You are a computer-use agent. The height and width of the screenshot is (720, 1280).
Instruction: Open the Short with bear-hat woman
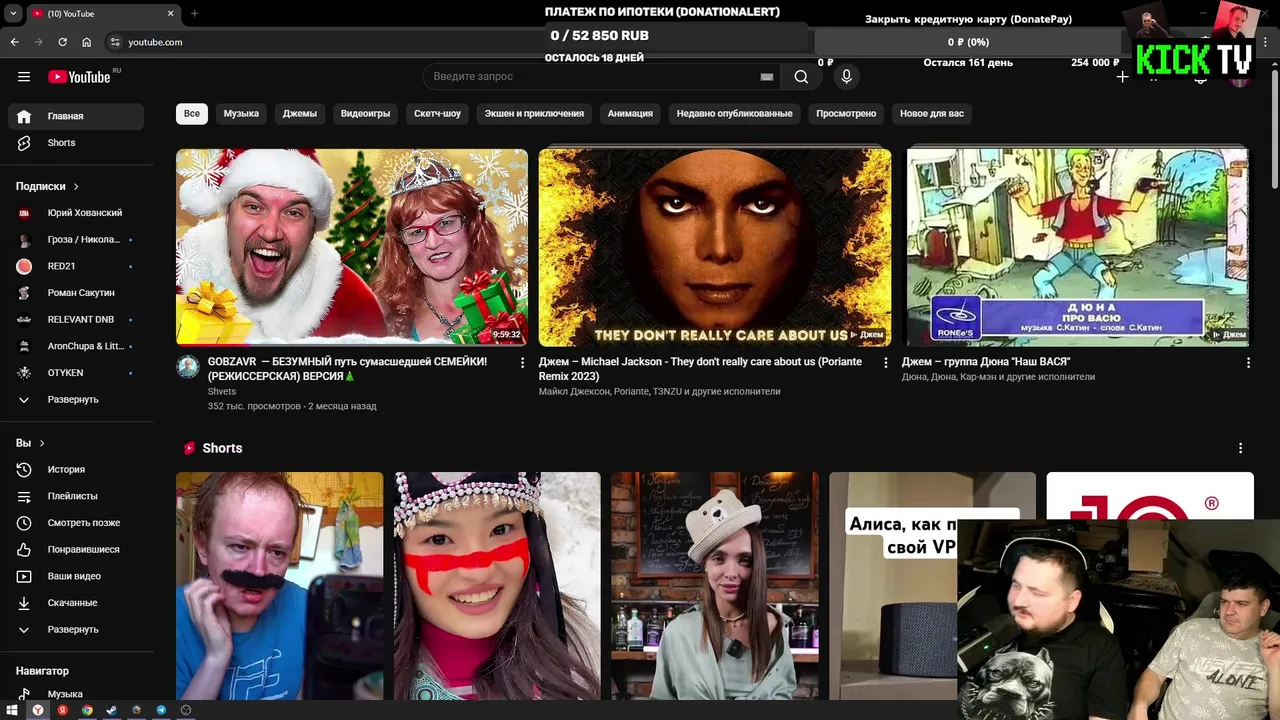coord(714,586)
